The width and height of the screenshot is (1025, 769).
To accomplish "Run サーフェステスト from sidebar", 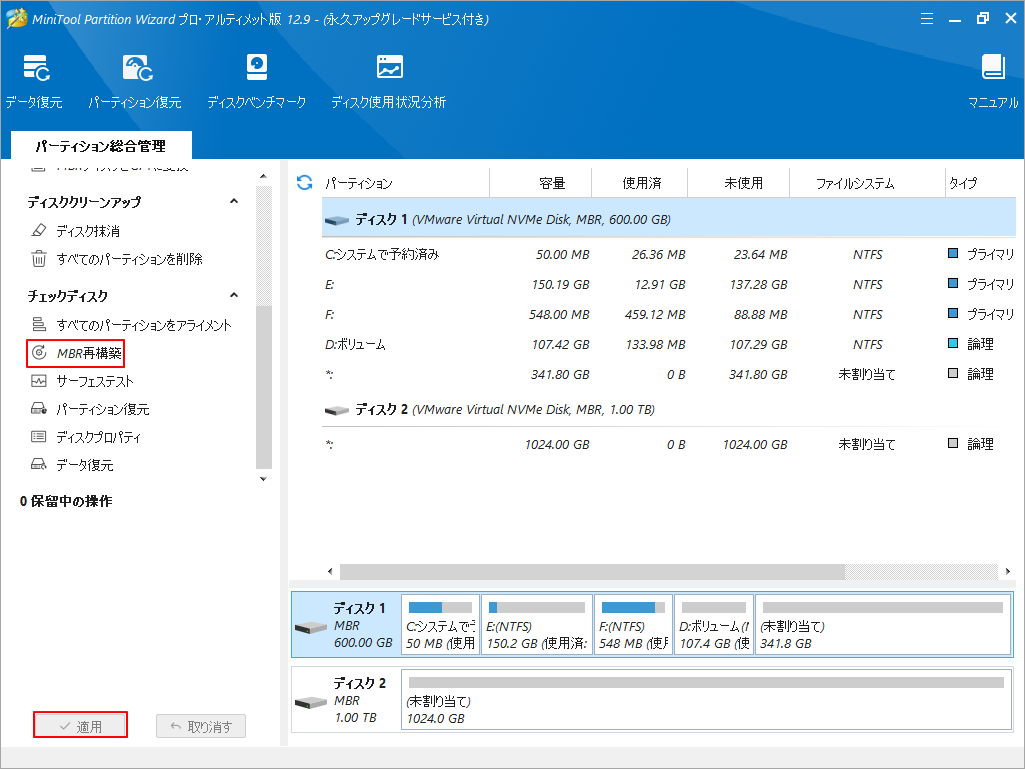I will [x=82, y=381].
